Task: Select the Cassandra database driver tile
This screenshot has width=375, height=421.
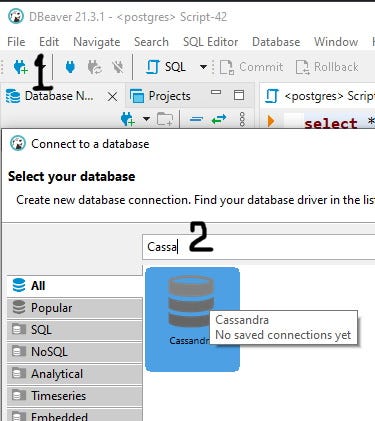Action: pos(192,319)
